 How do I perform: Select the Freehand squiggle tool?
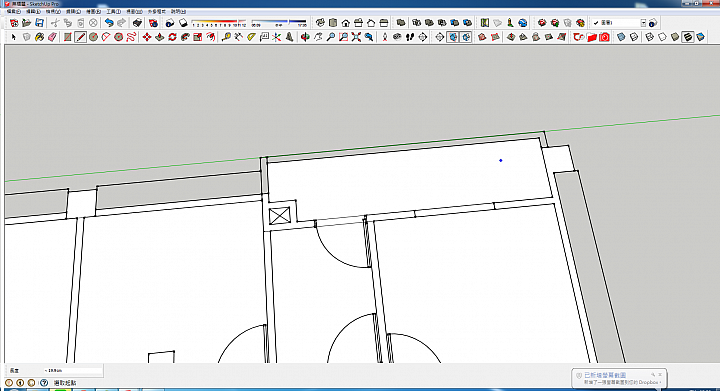coord(131,37)
